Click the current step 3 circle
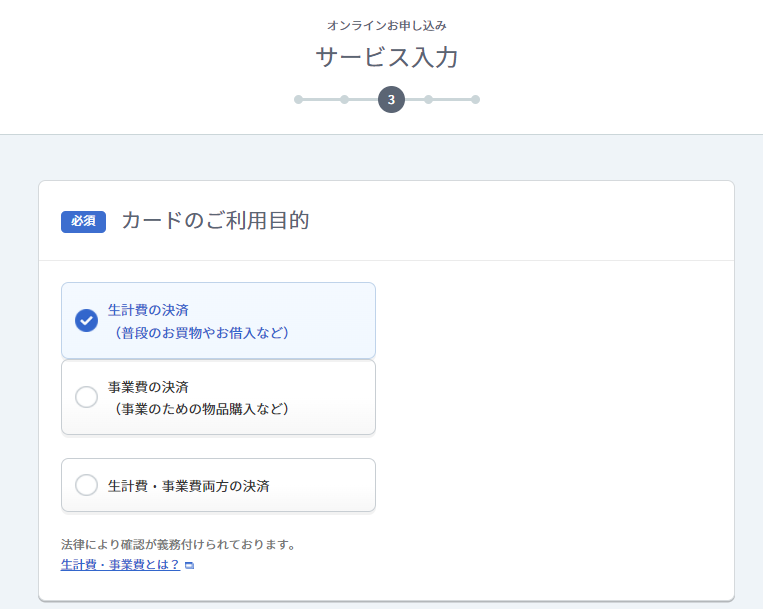Image resolution: width=763 pixels, height=609 pixels. [x=391, y=100]
